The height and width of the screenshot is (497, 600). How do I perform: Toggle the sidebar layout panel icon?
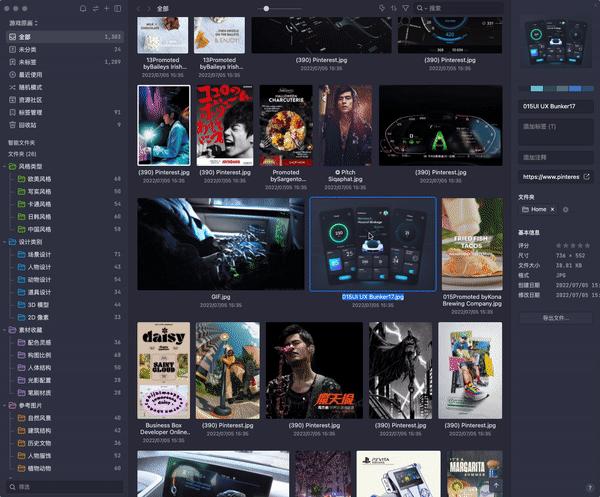tap(118, 8)
